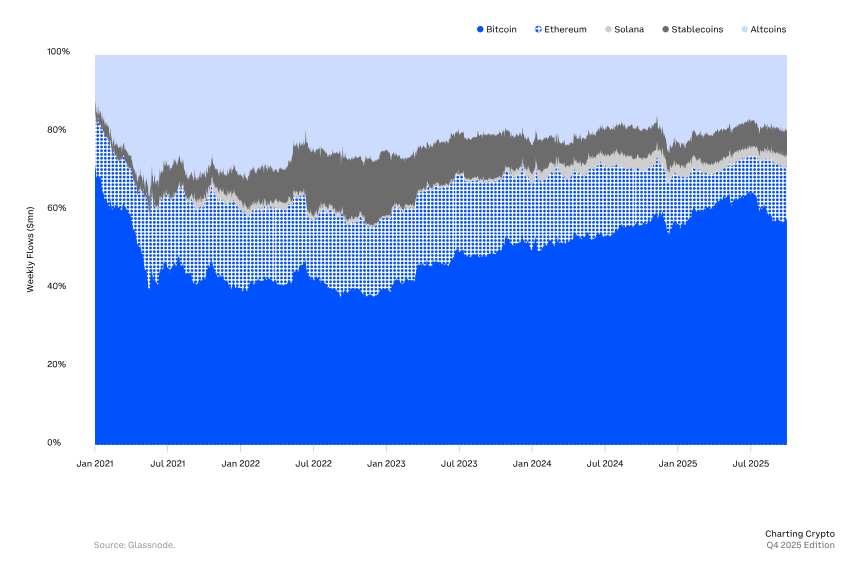
Task: Click the Altcoins light blue legend dot
Action: (x=743, y=30)
